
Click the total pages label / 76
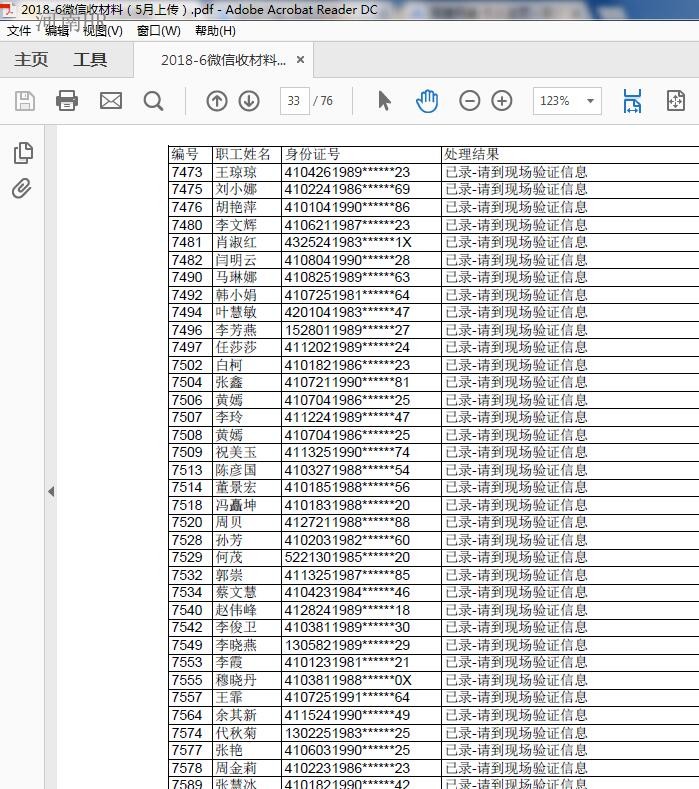pos(323,101)
